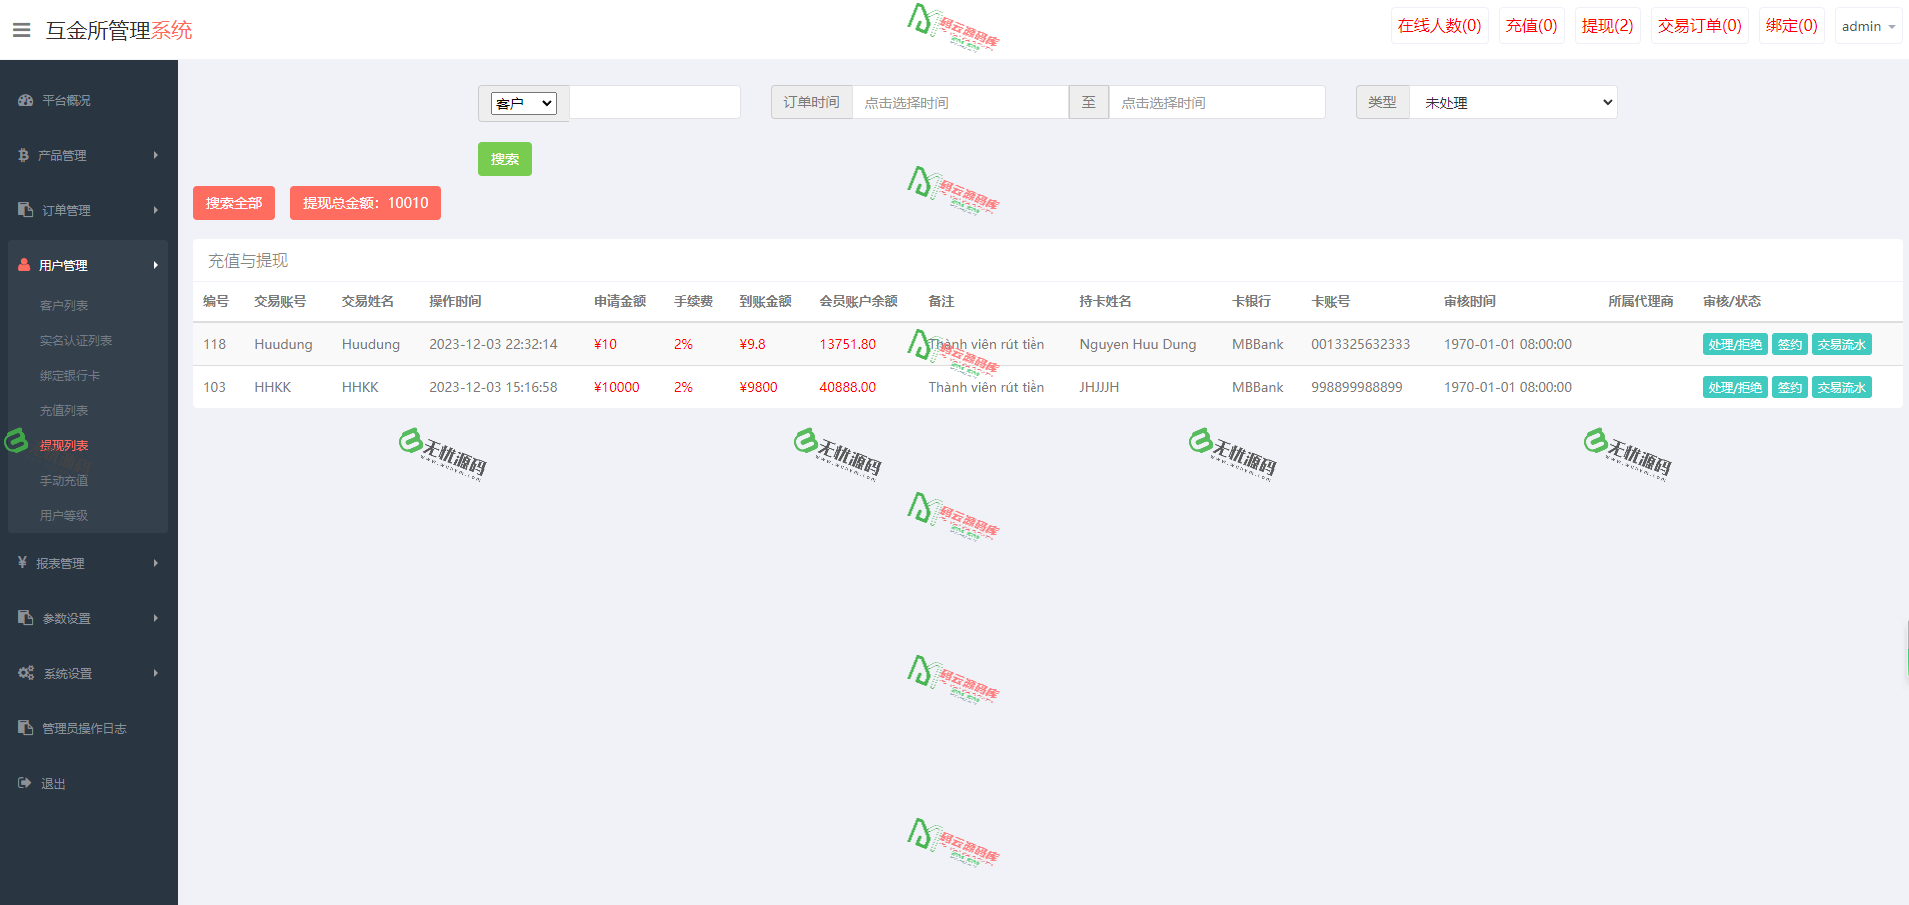Open the admin account dropdown
The height and width of the screenshot is (905, 1909).
click(1868, 26)
